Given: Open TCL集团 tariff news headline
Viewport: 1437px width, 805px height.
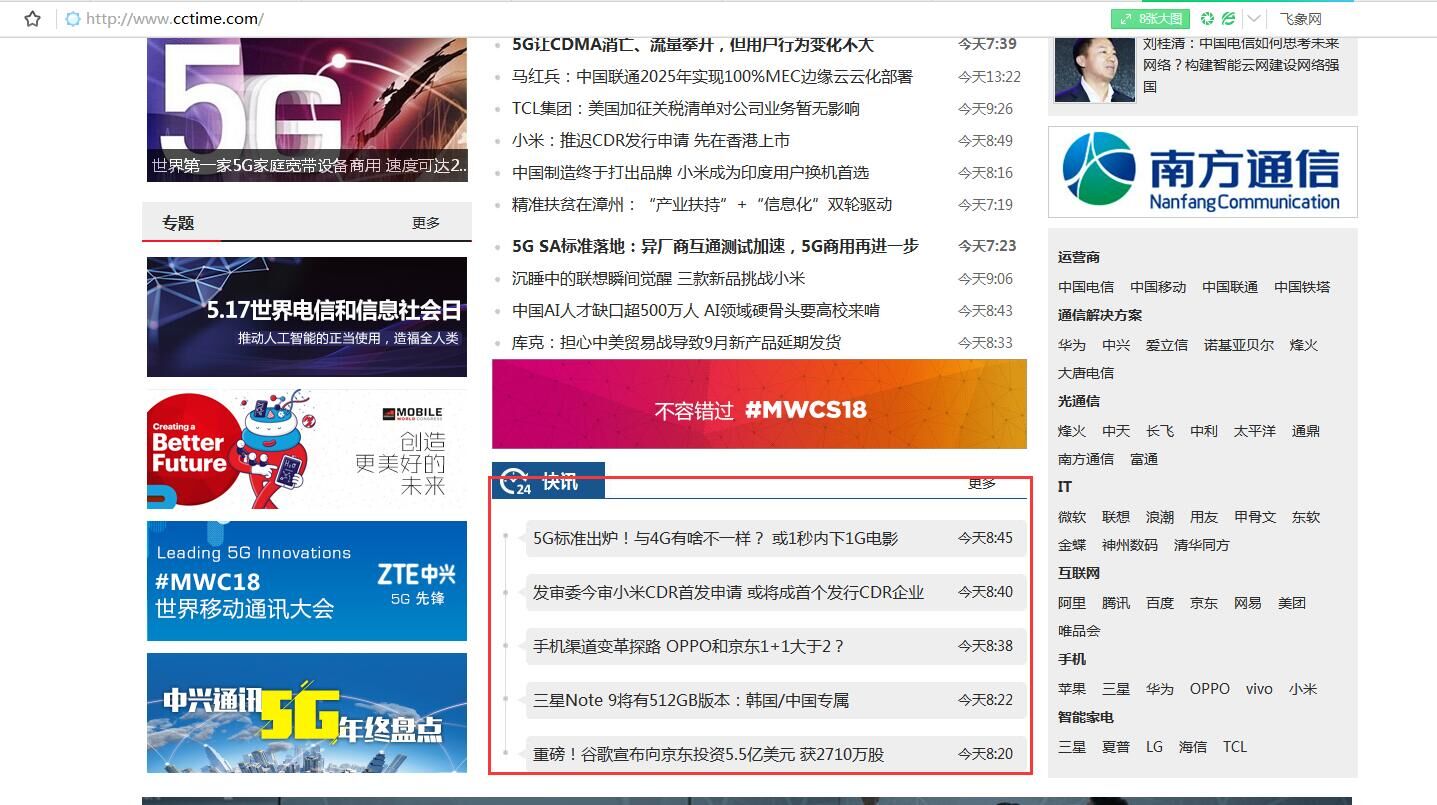Looking at the screenshot, I should [x=686, y=108].
